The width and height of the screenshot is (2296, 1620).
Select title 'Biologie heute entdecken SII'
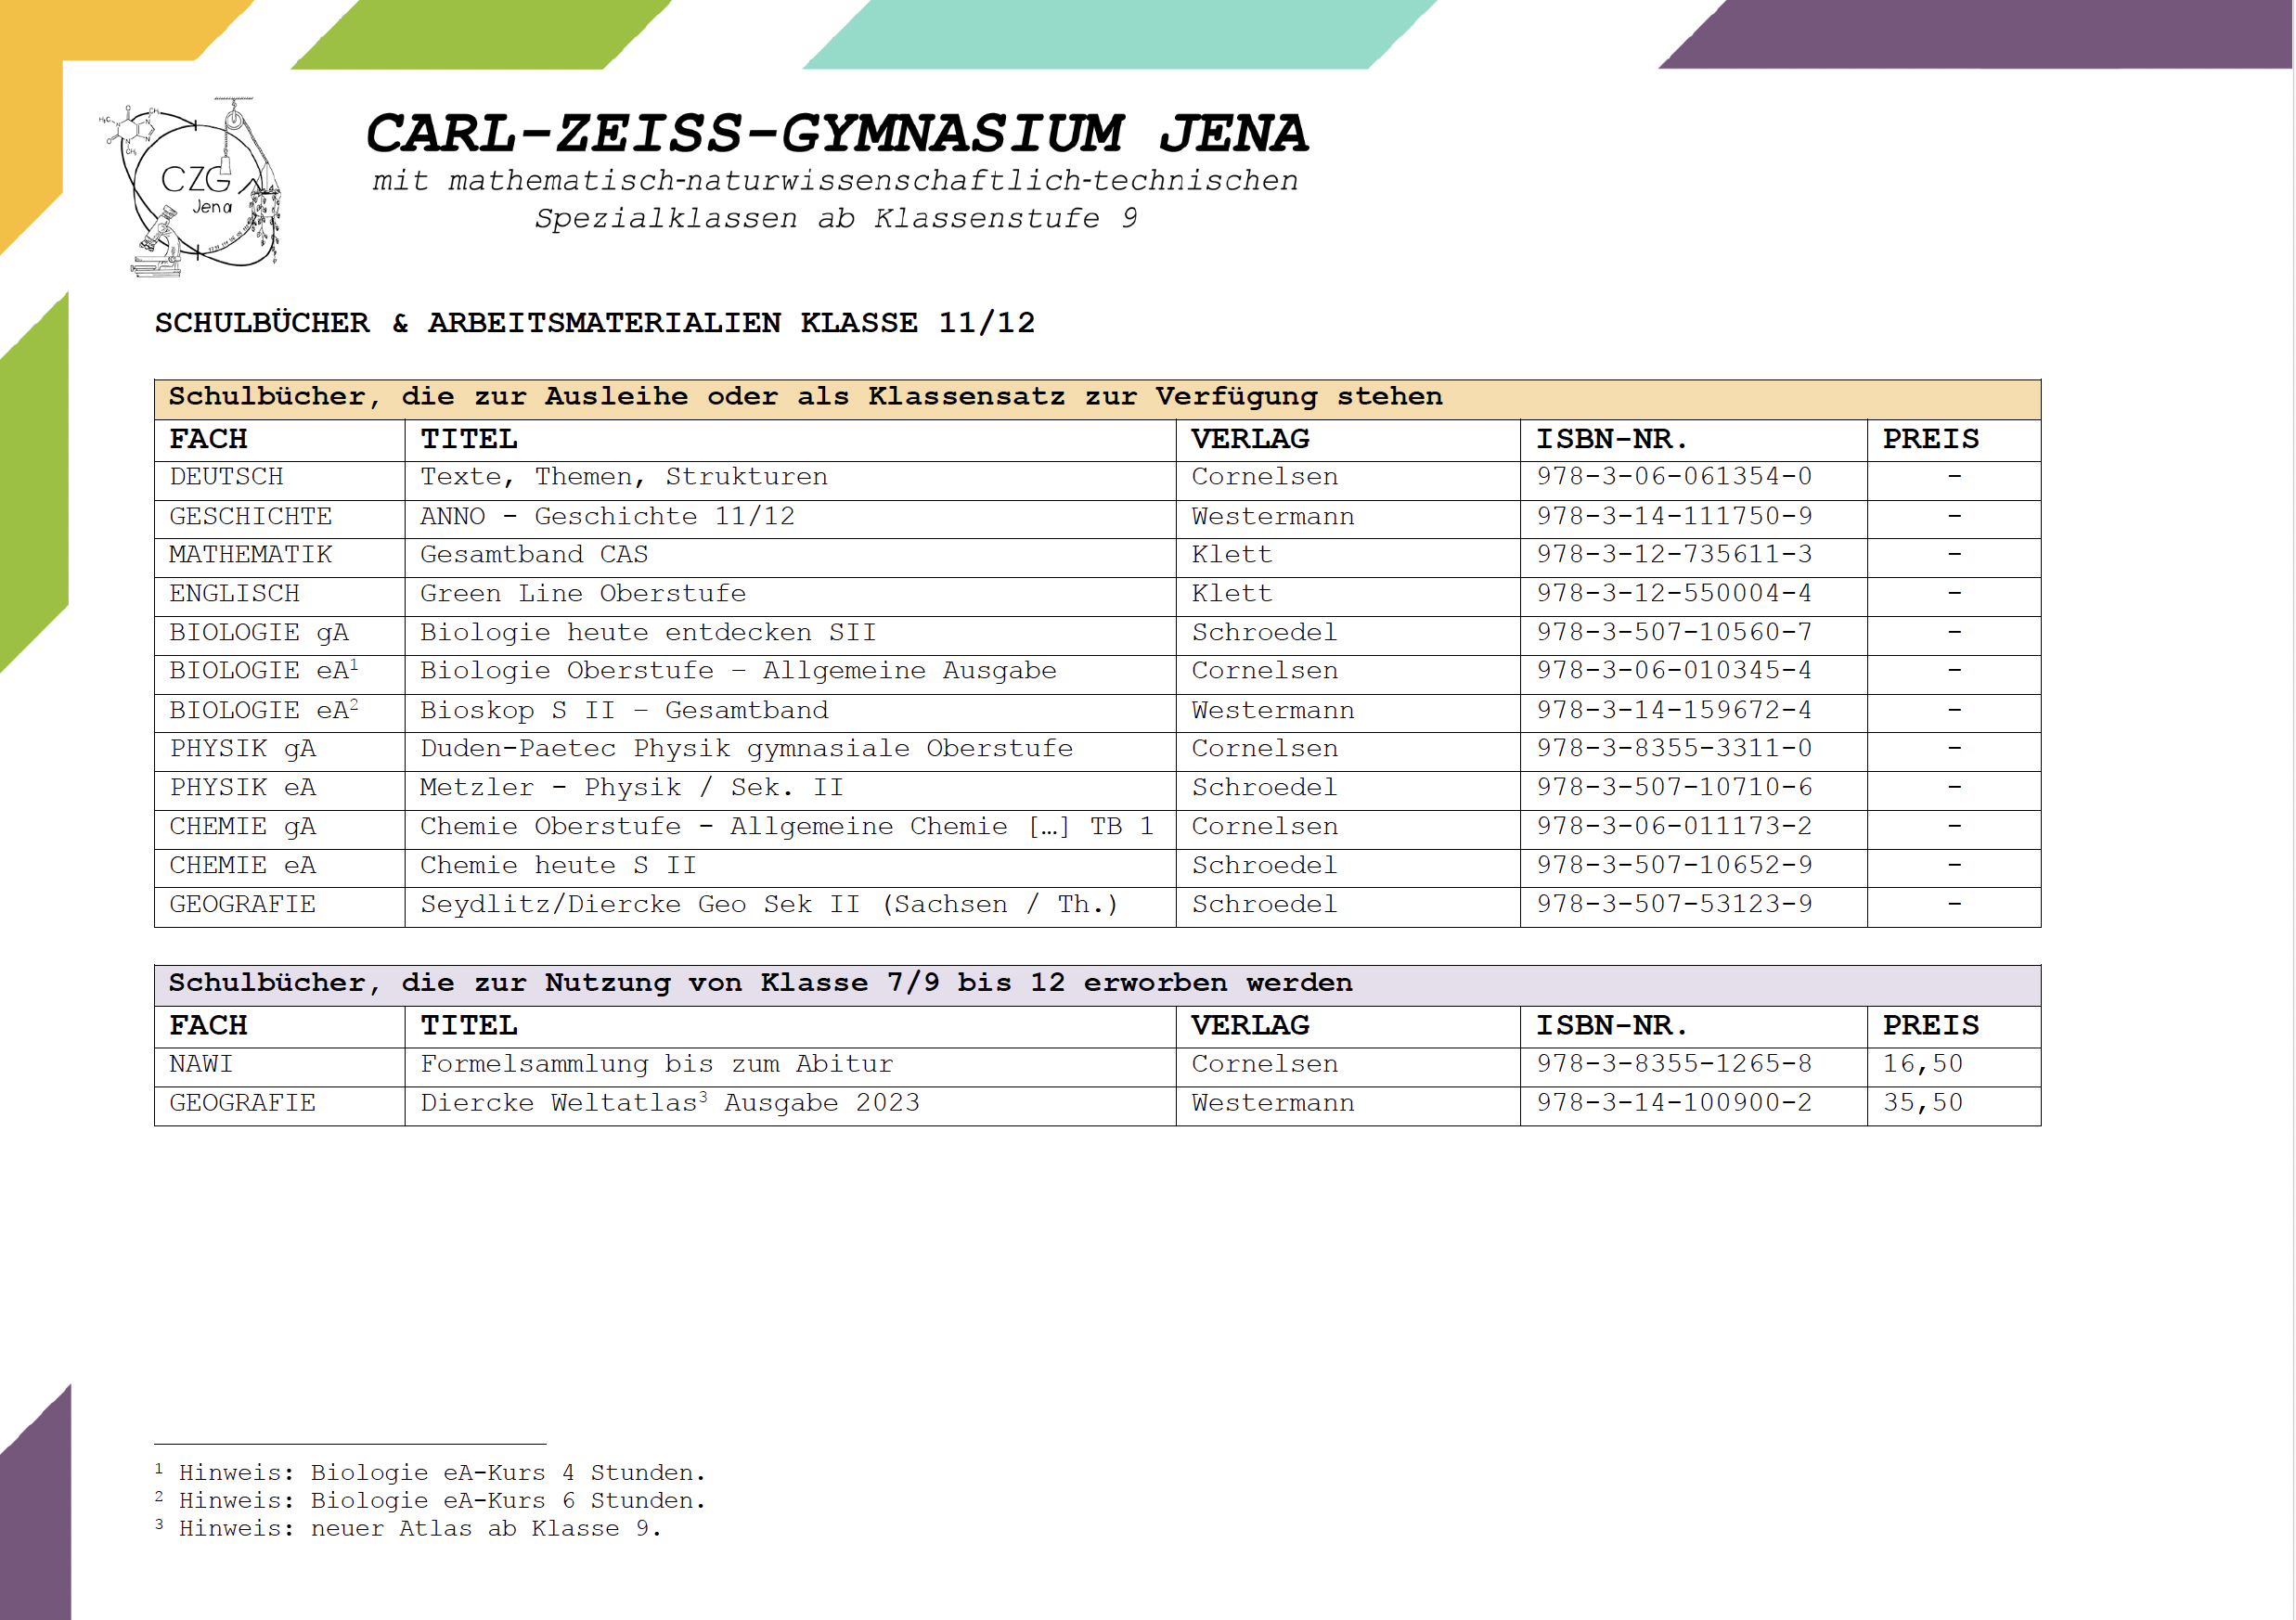tap(648, 633)
